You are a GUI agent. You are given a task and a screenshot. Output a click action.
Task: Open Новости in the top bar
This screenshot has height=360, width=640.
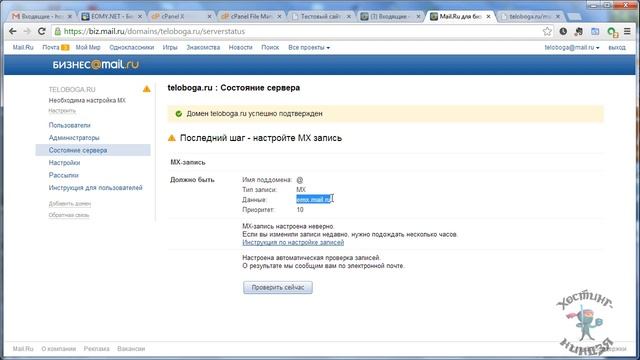click(x=240, y=47)
